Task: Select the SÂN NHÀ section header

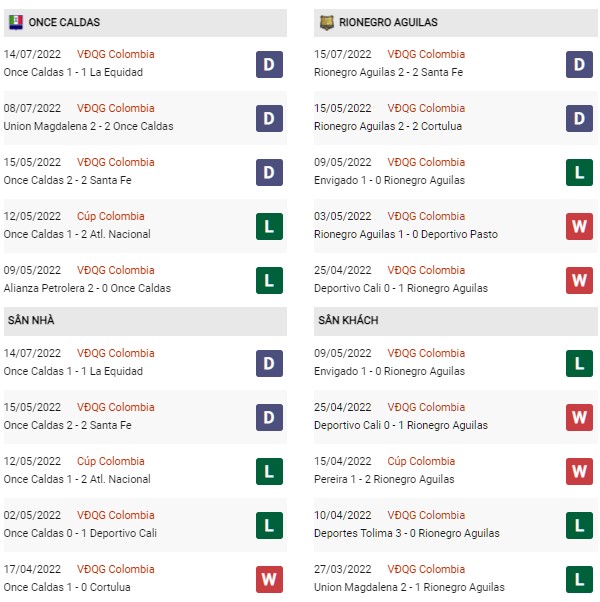Action: 31,320
